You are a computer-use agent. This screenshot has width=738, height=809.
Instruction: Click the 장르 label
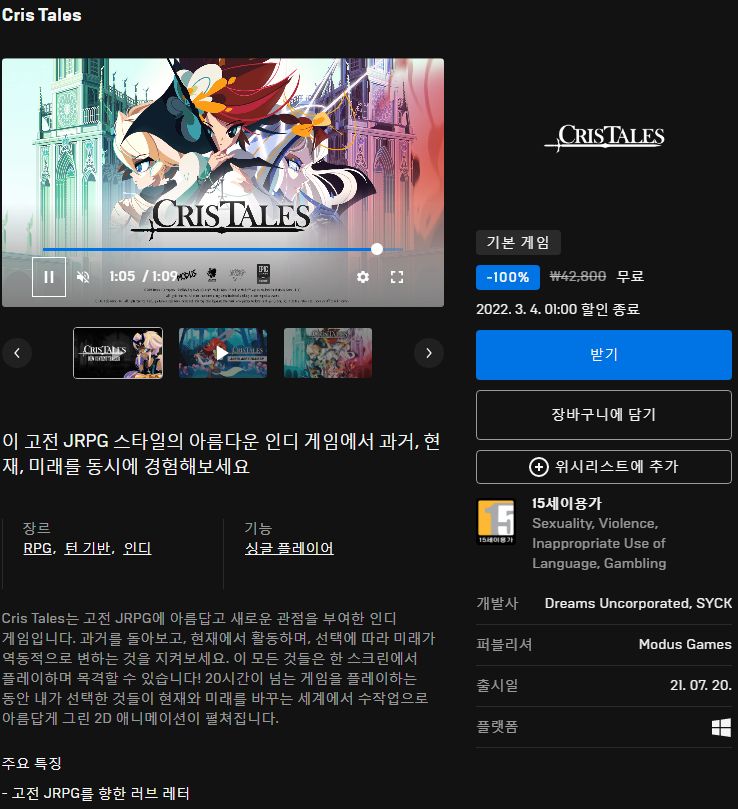click(x=37, y=528)
